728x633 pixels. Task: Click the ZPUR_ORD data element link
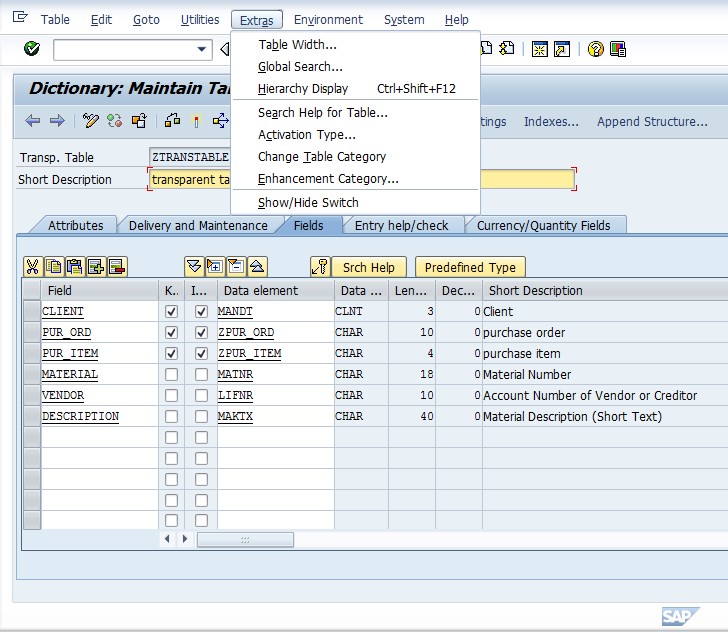246,333
